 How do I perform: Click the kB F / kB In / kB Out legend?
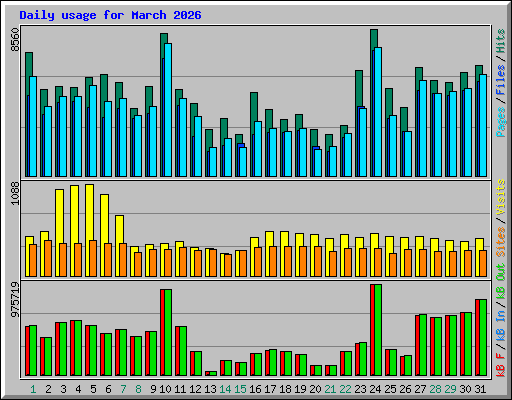click(x=501, y=320)
